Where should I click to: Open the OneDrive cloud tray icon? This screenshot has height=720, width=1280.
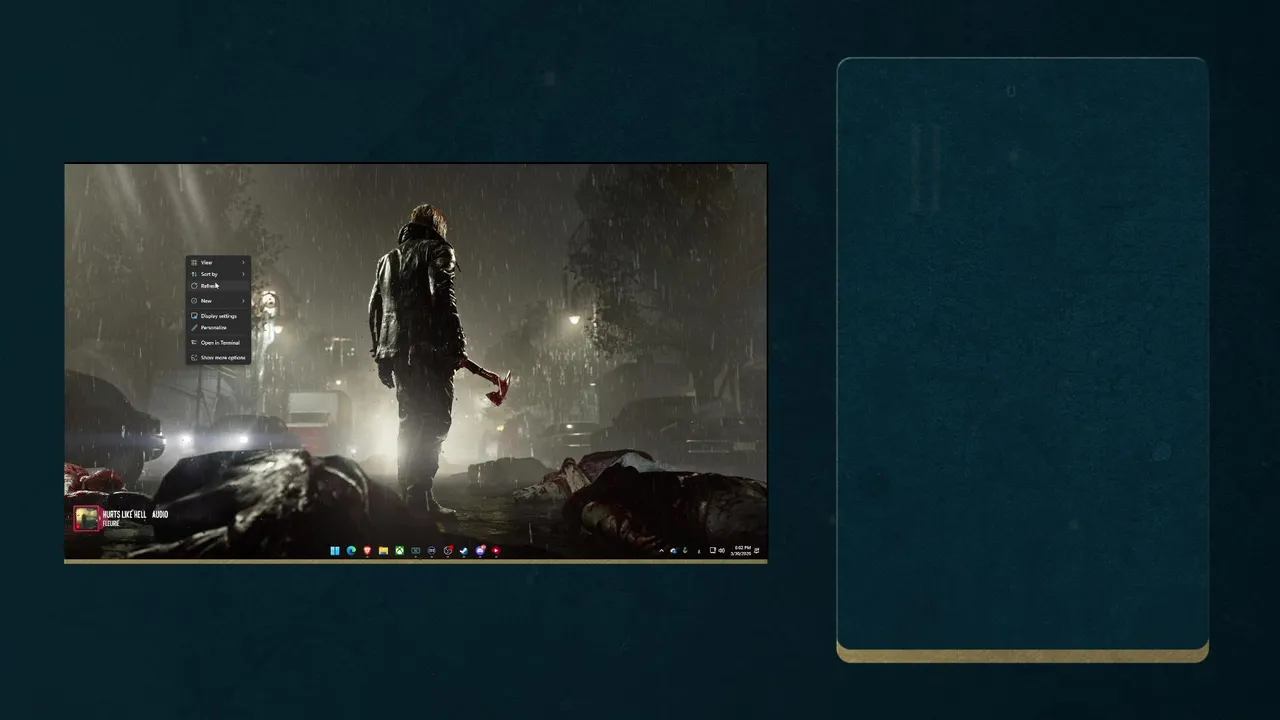pyautogui.click(x=673, y=551)
